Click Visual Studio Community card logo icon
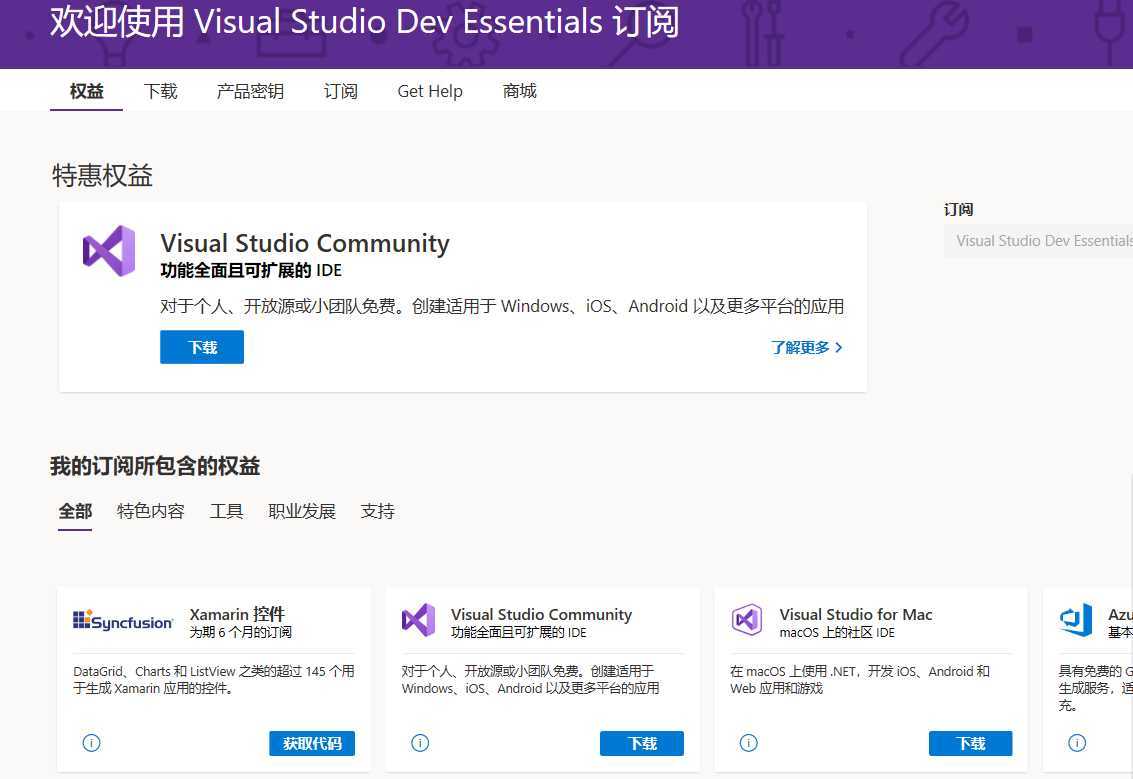This screenshot has height=779, width=1133. click(418, 621)
